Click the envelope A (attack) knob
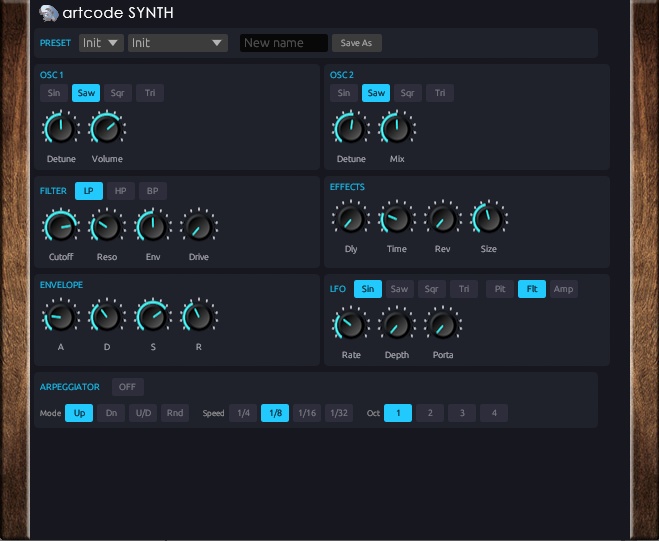Screen dimensions: 659x541 (x=61, y=317)
